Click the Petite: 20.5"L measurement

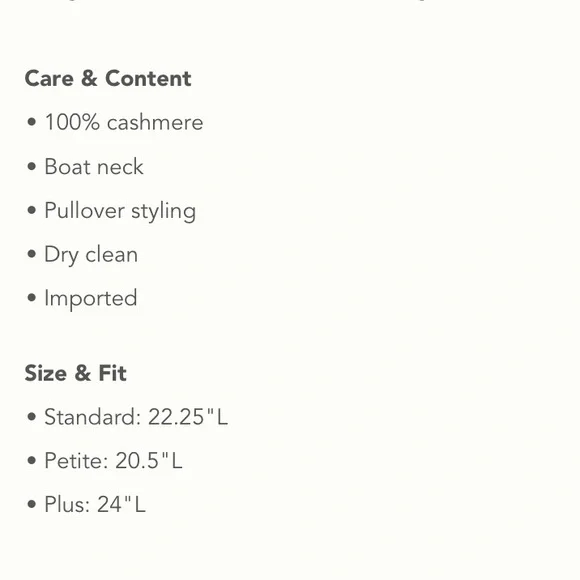(113, 461)
